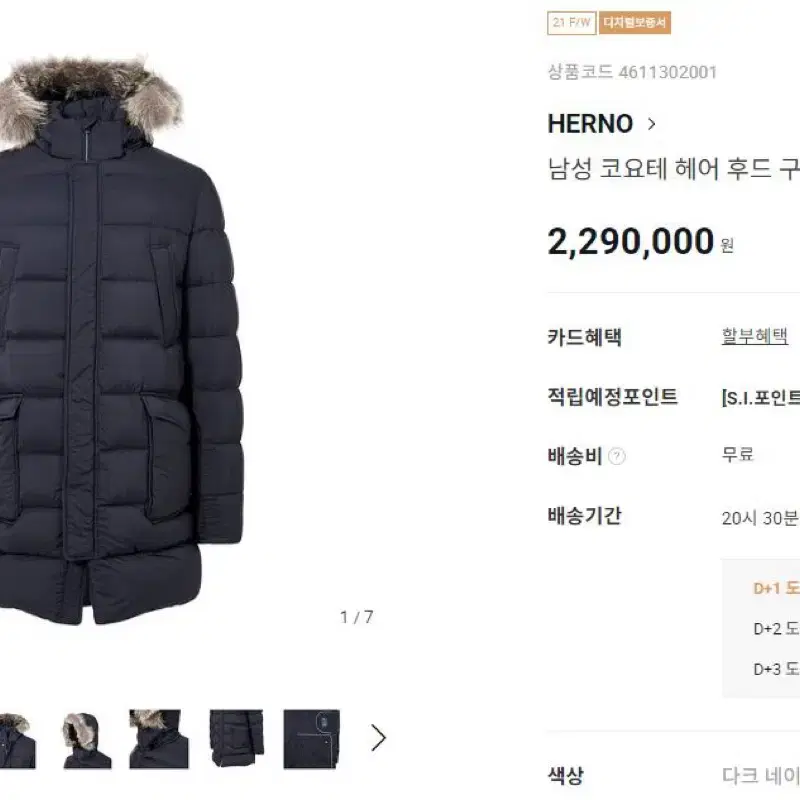Click the 21 F/W season tag

(571, 23)
